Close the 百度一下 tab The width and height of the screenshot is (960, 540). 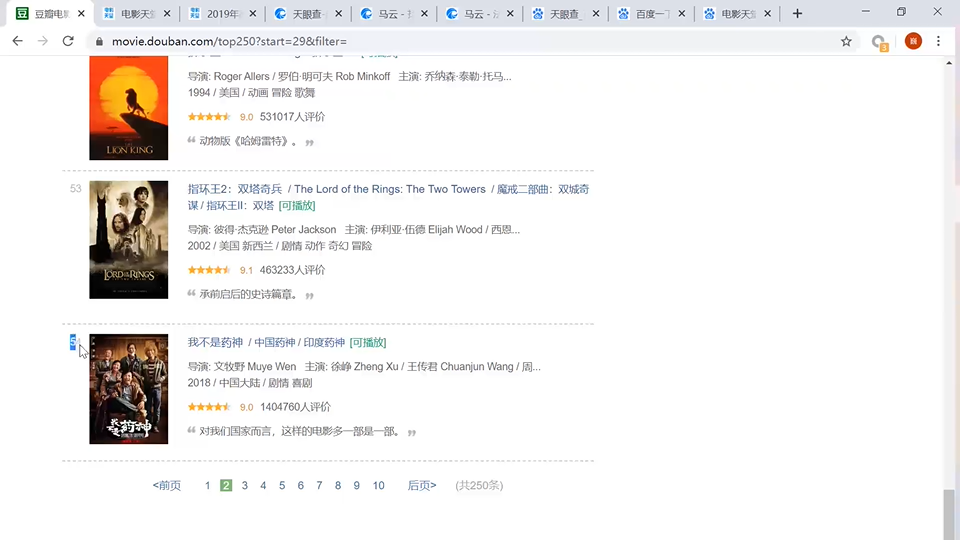pos(681,13)
